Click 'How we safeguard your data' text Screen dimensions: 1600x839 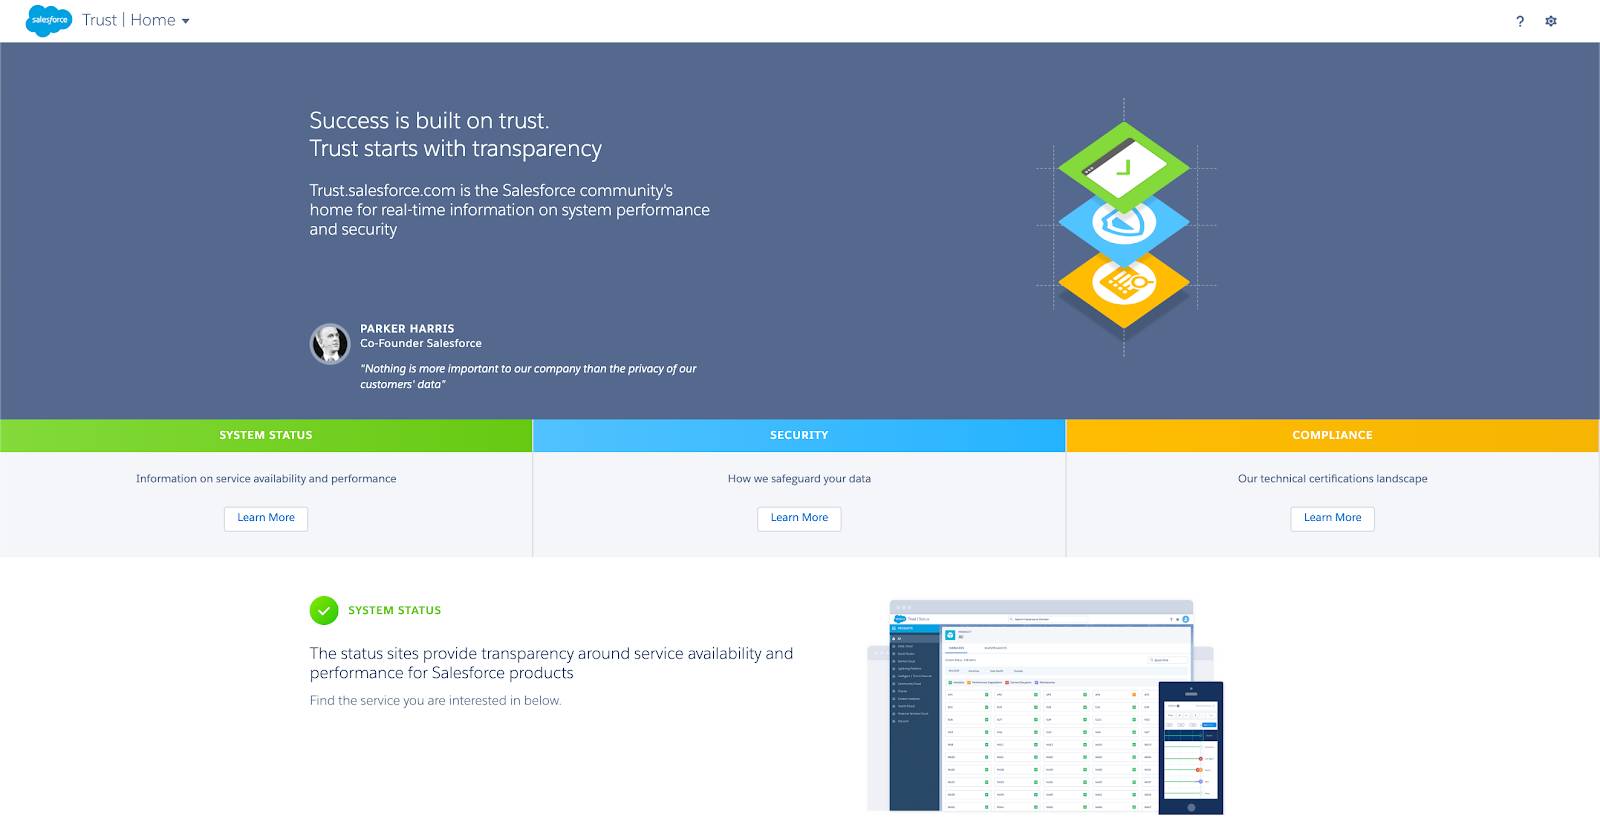tap(799, 479)
